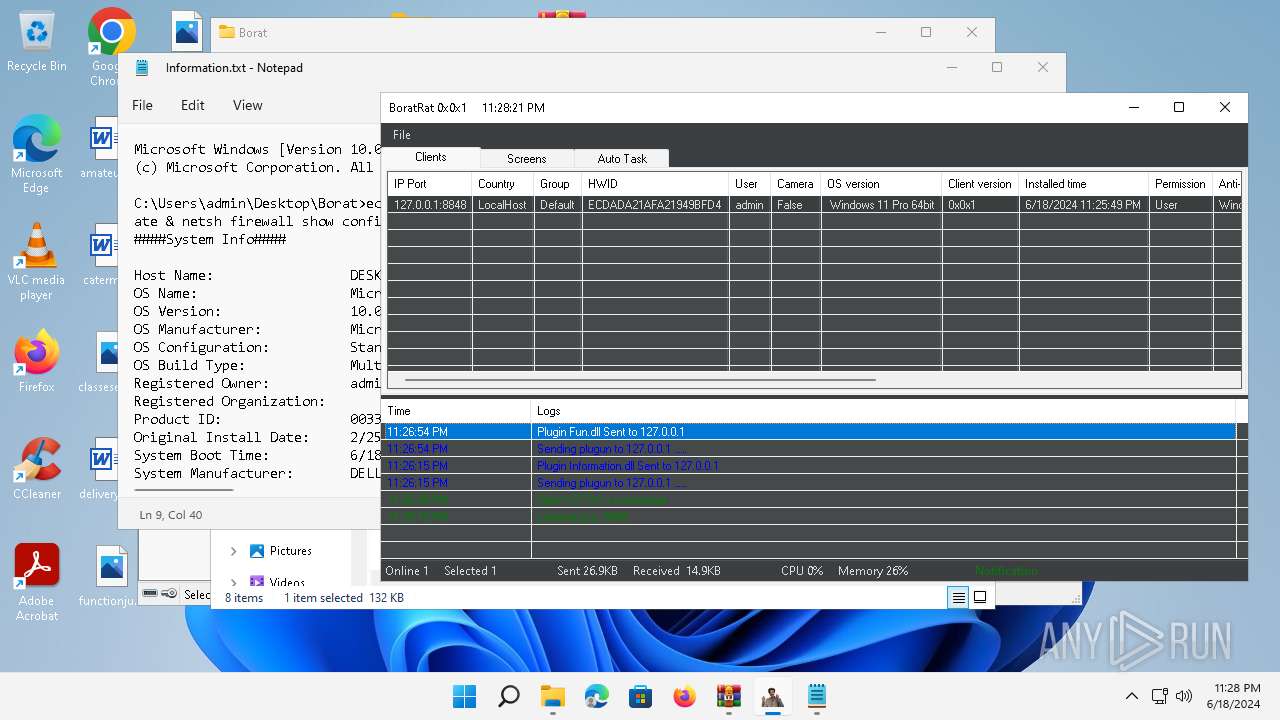Select log entry 'Plugin Fun.dll Sent to 127.0.0.1'

coord(808,432)
